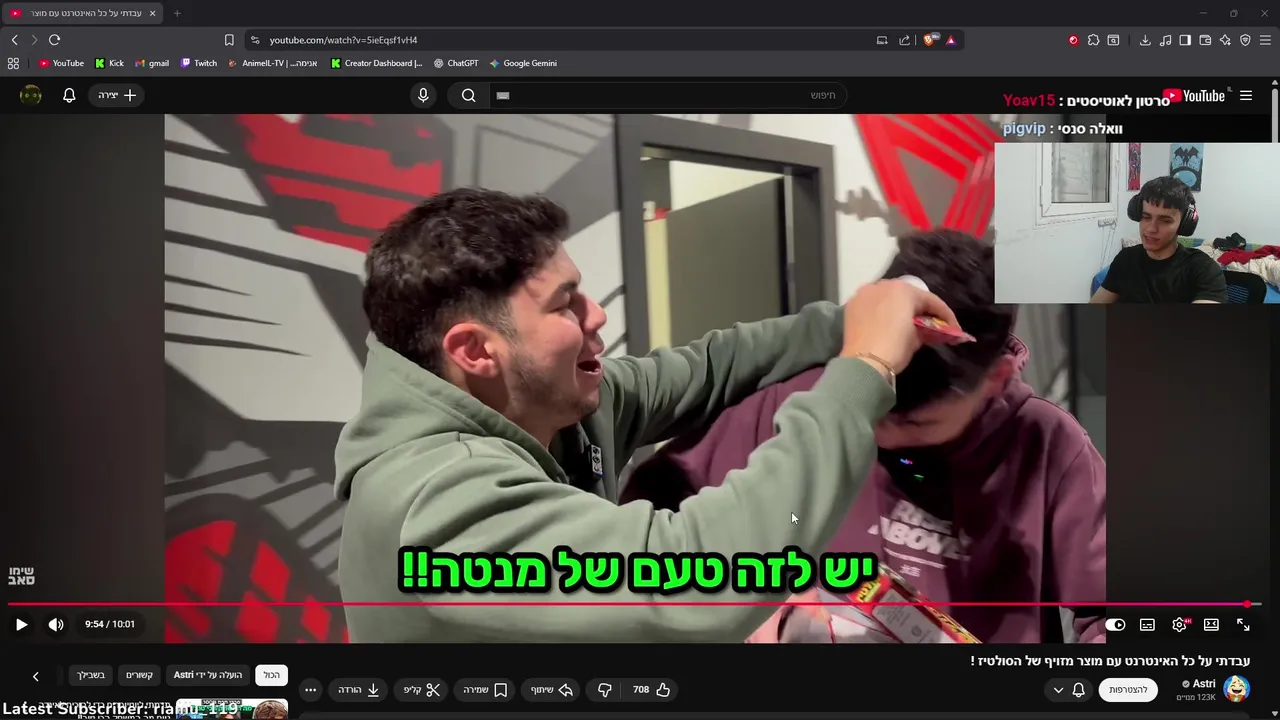1280x720 pixels.
Task: Open YouTube notifications bell
Action: click(x=69, y=95)
